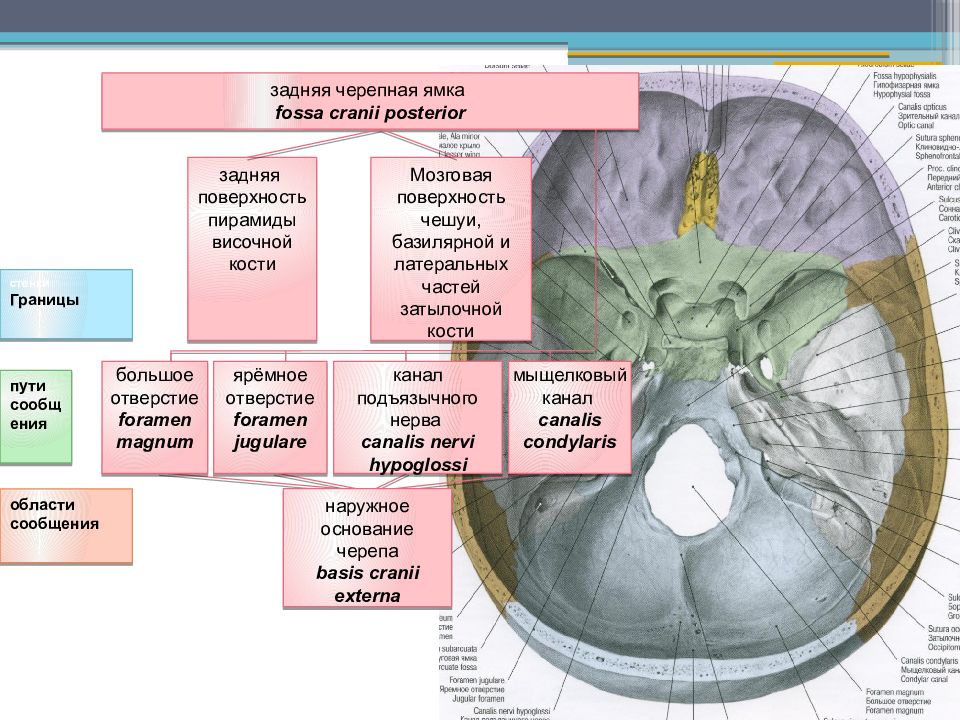Select the 'задняя поверхность пирамиды височной кости' box
960x720 pixels.
[x=252, y=249]
